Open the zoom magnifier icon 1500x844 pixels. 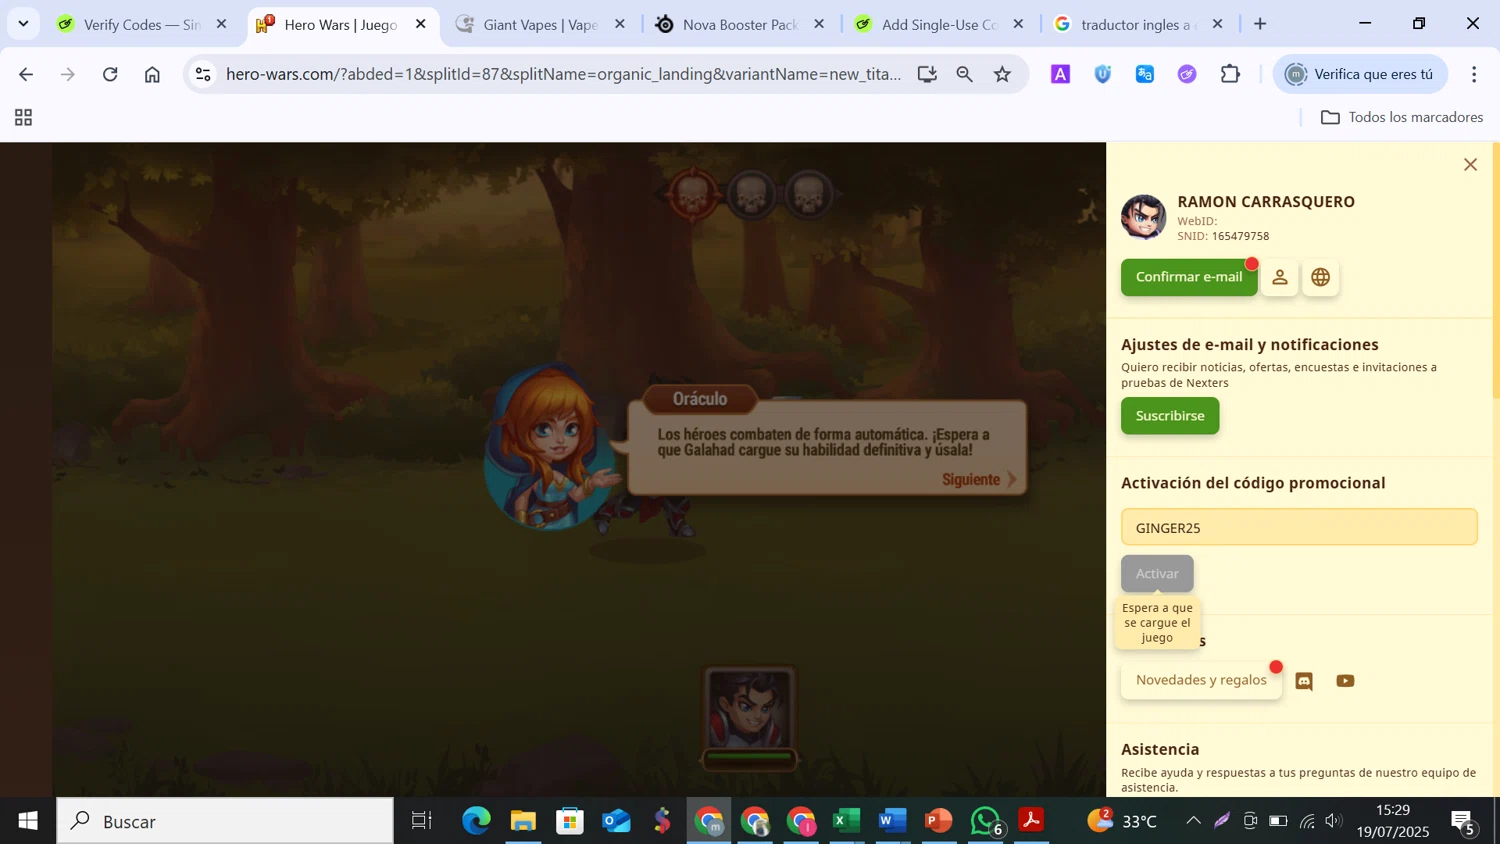tap(965, 74)
